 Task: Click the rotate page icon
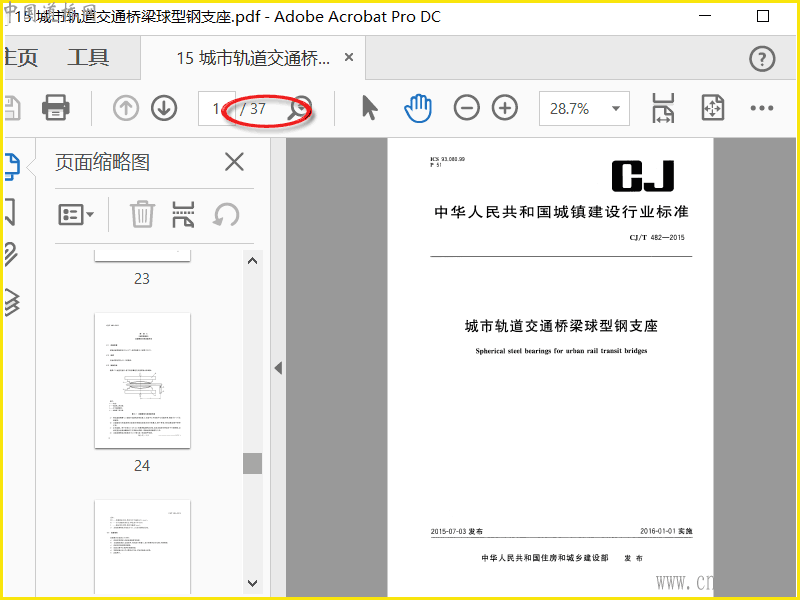click(x=226, y=214)
